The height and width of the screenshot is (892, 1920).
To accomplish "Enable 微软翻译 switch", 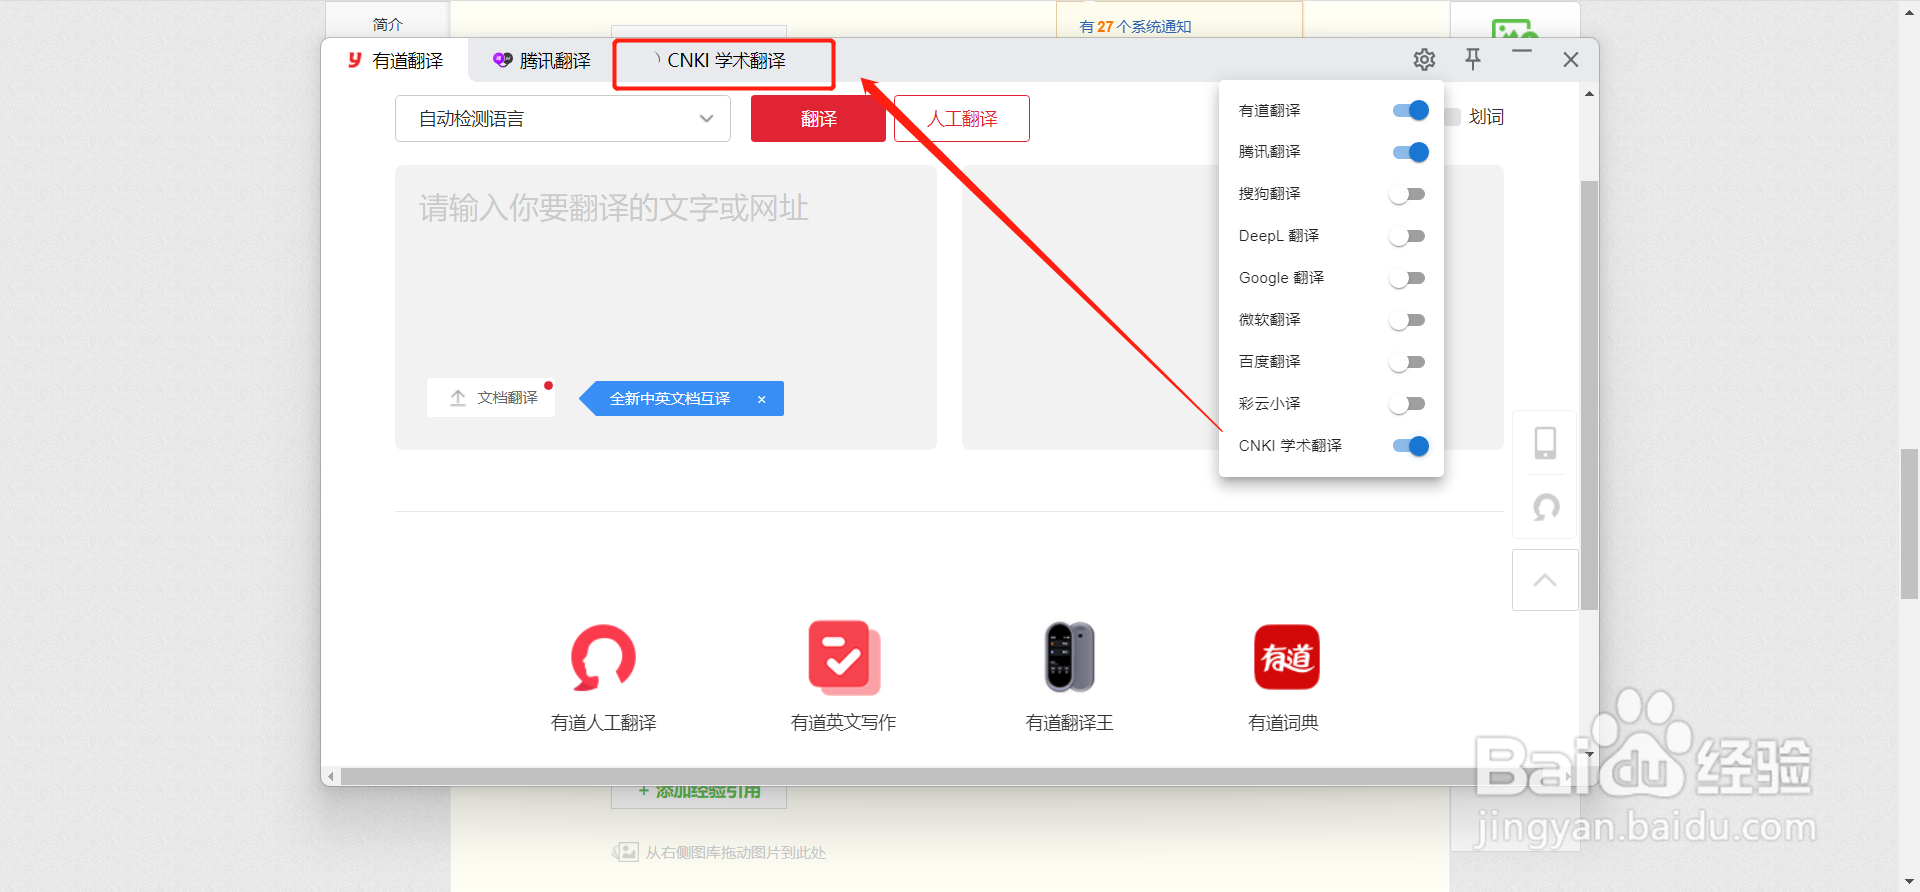I will 1407,320.
